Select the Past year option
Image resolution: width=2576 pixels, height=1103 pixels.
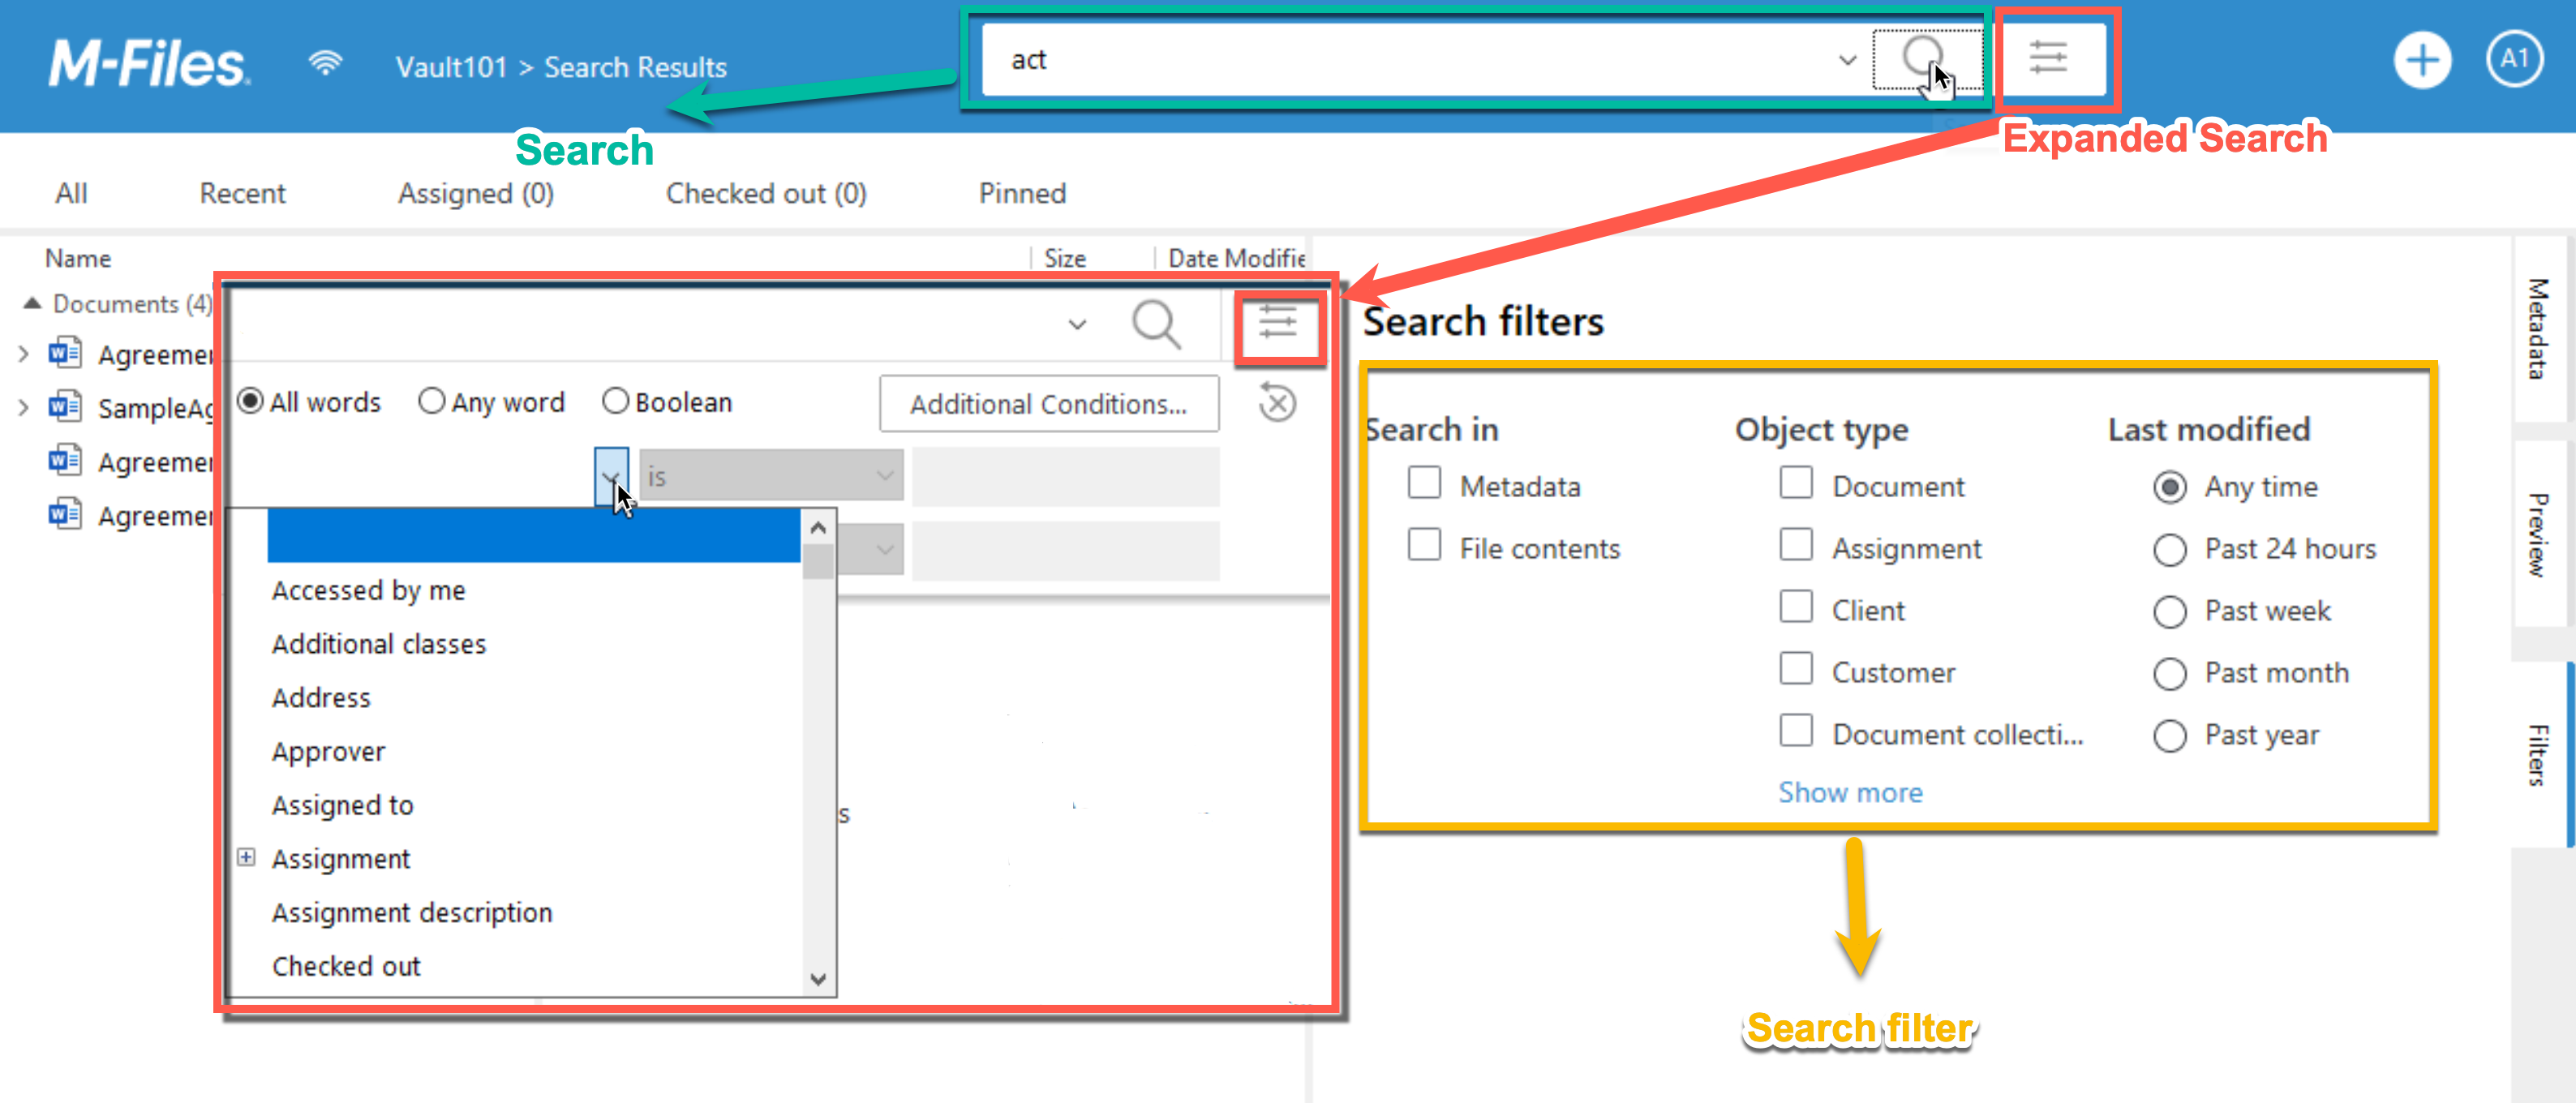tap(2169, 735)
